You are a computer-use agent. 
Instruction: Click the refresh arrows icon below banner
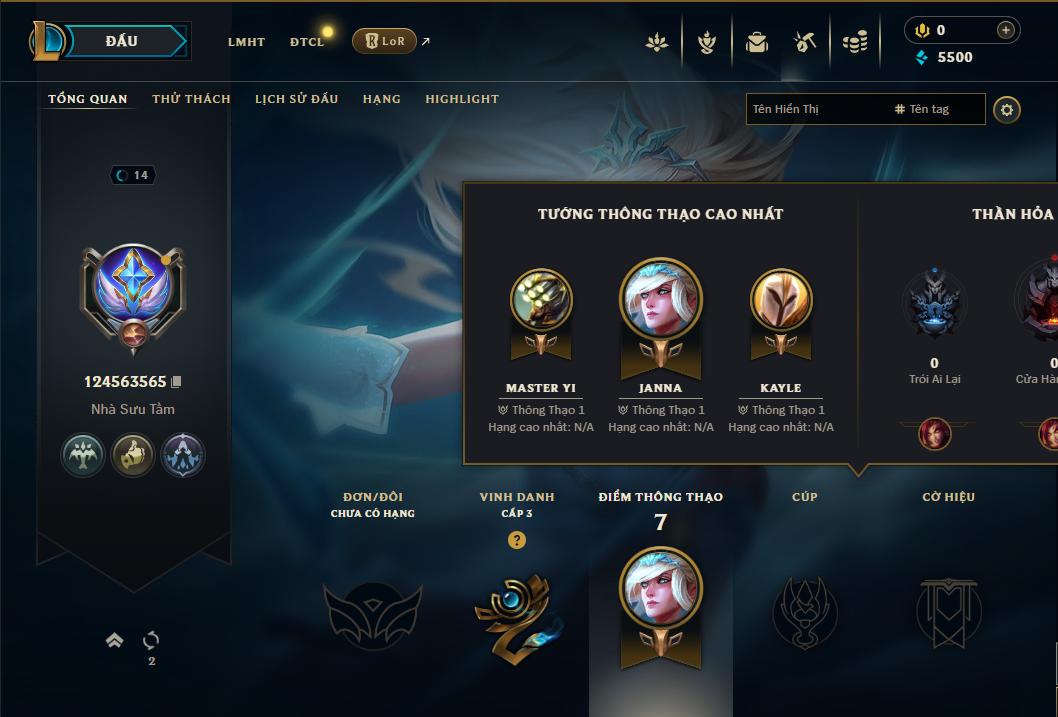point(151,640)
